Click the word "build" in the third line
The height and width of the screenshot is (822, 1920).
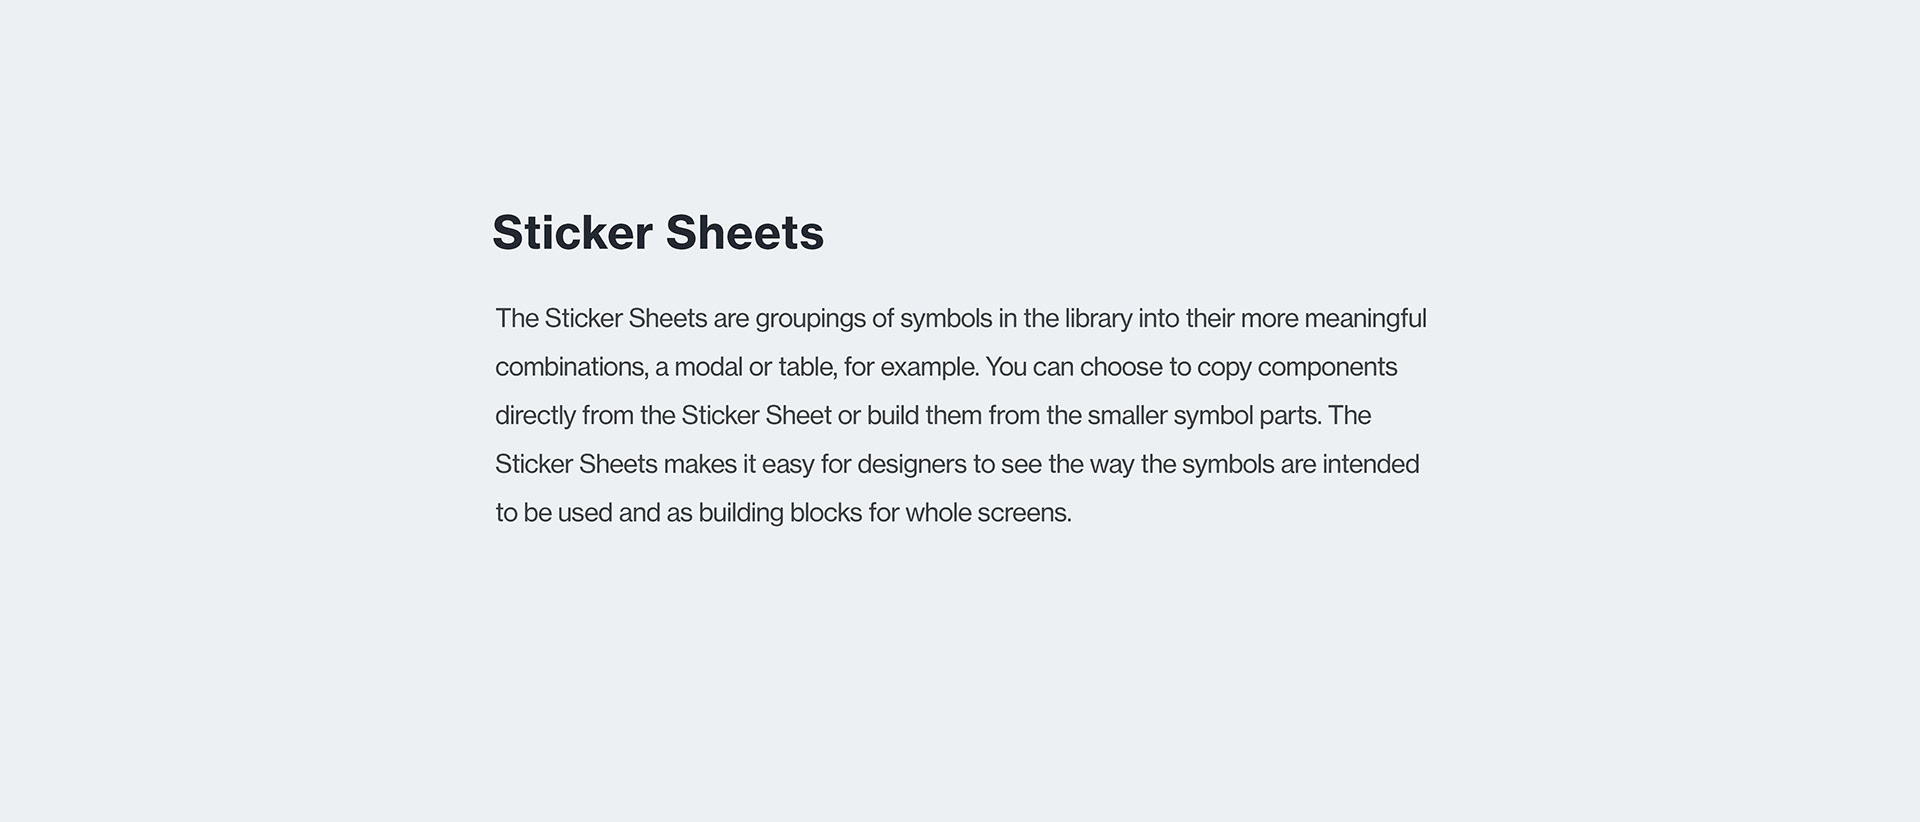coord(893,415)
